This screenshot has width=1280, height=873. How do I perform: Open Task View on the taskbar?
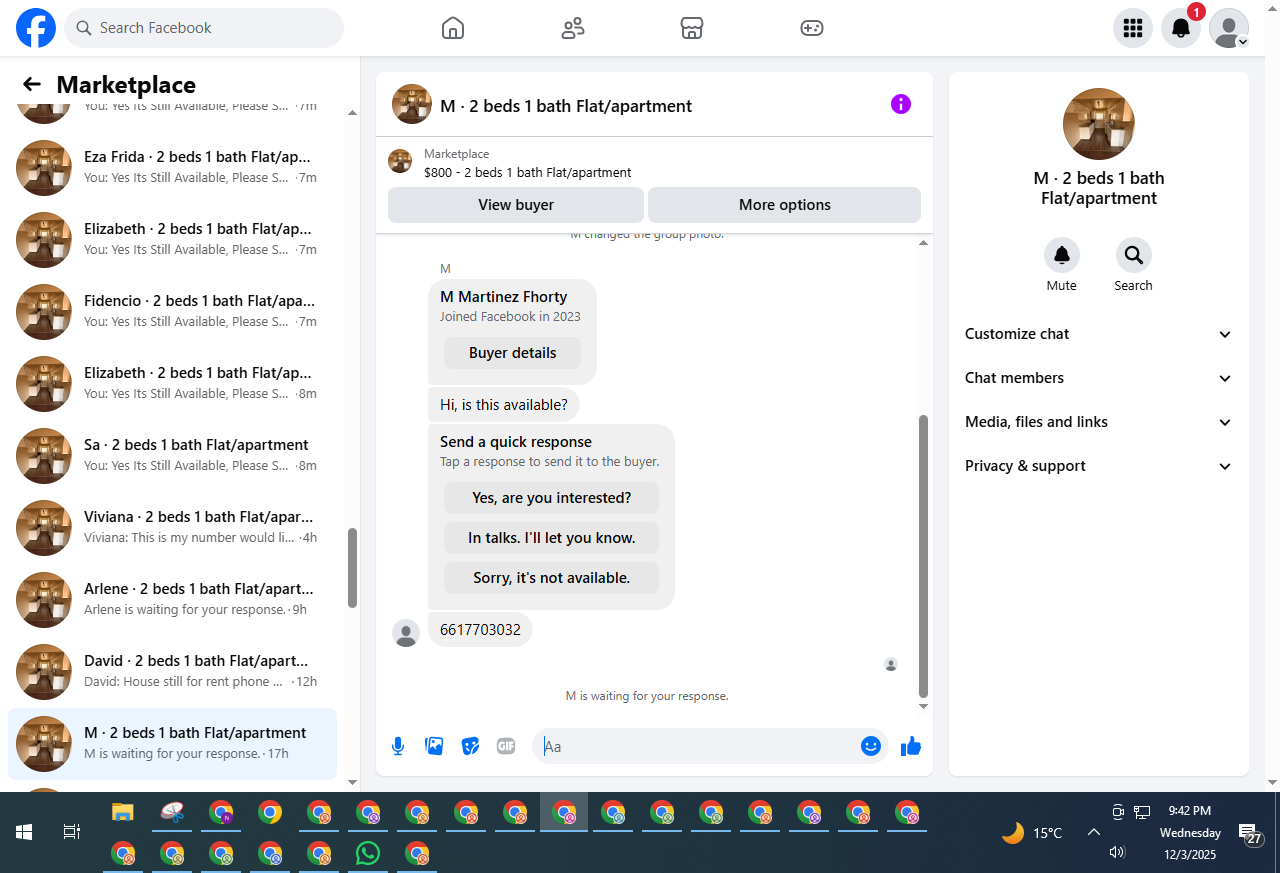pos(71,832)
